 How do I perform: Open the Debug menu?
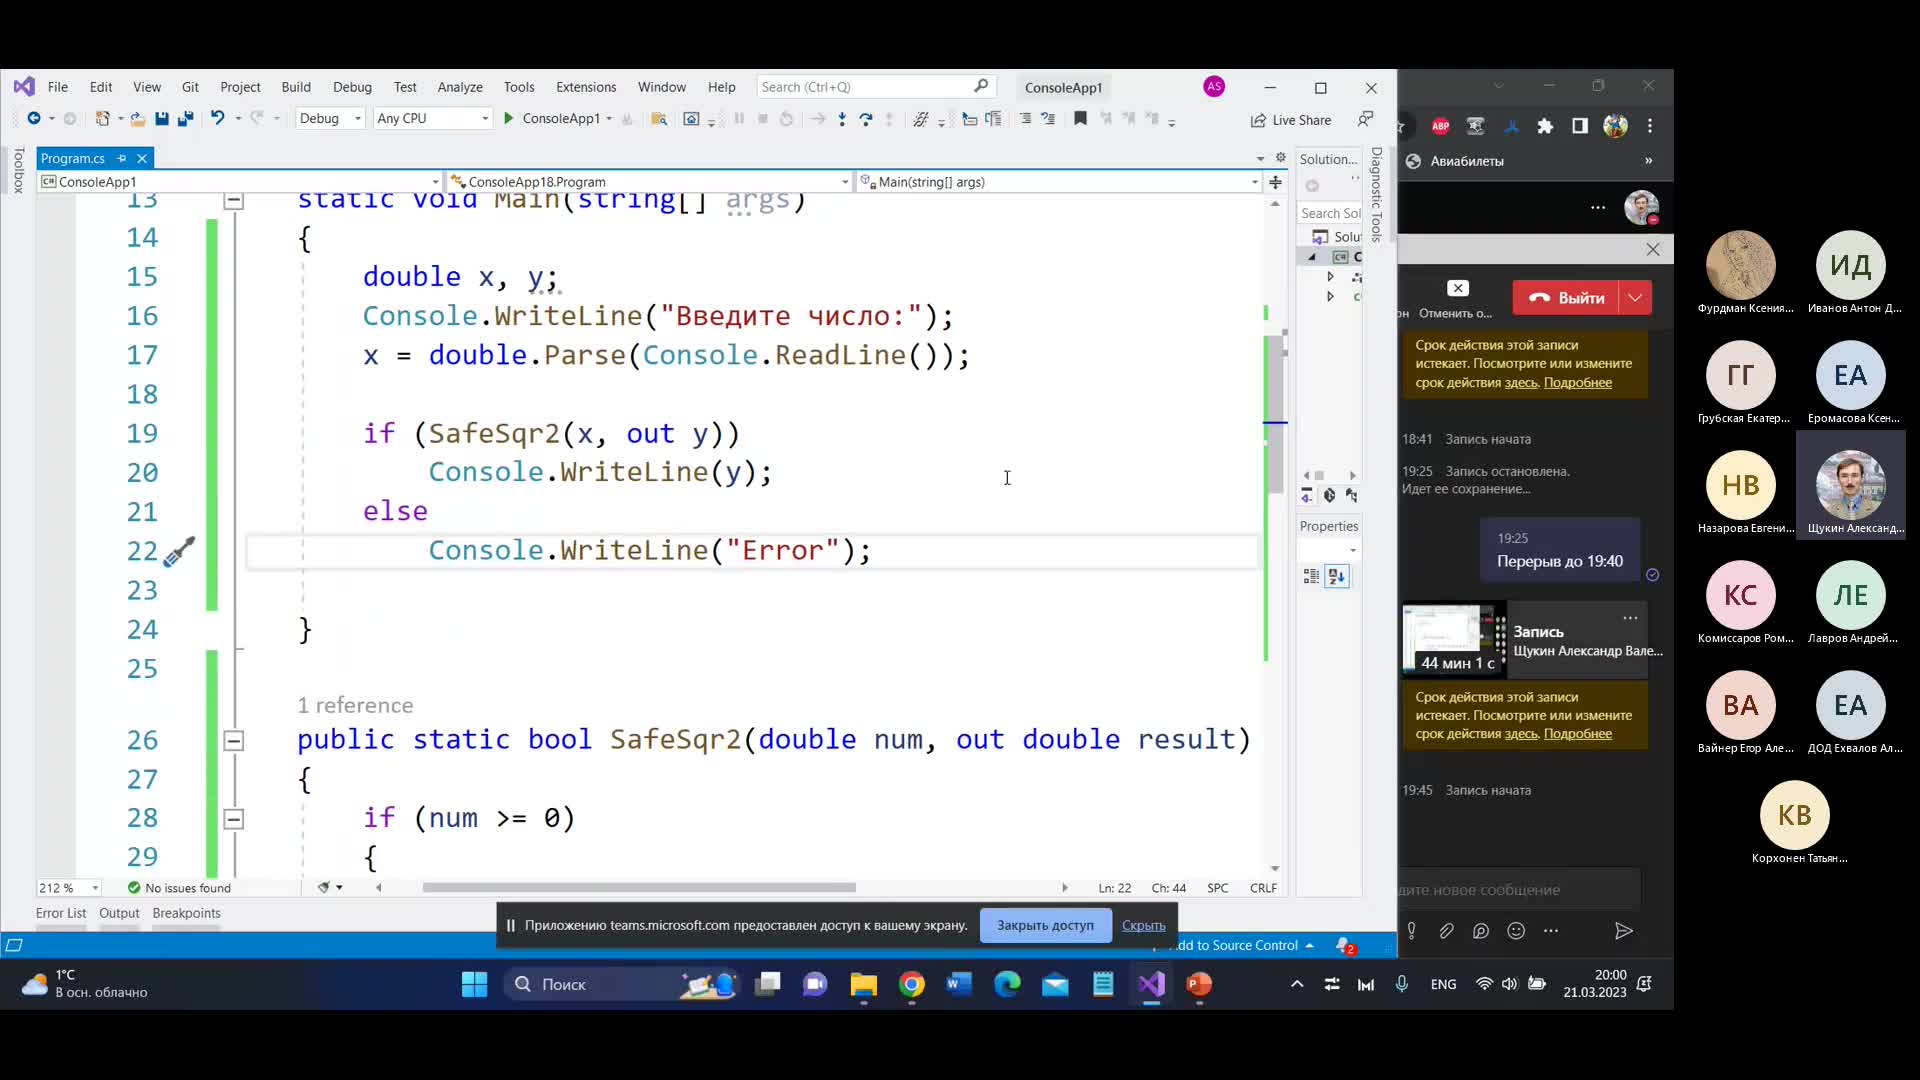coord(352,87)
